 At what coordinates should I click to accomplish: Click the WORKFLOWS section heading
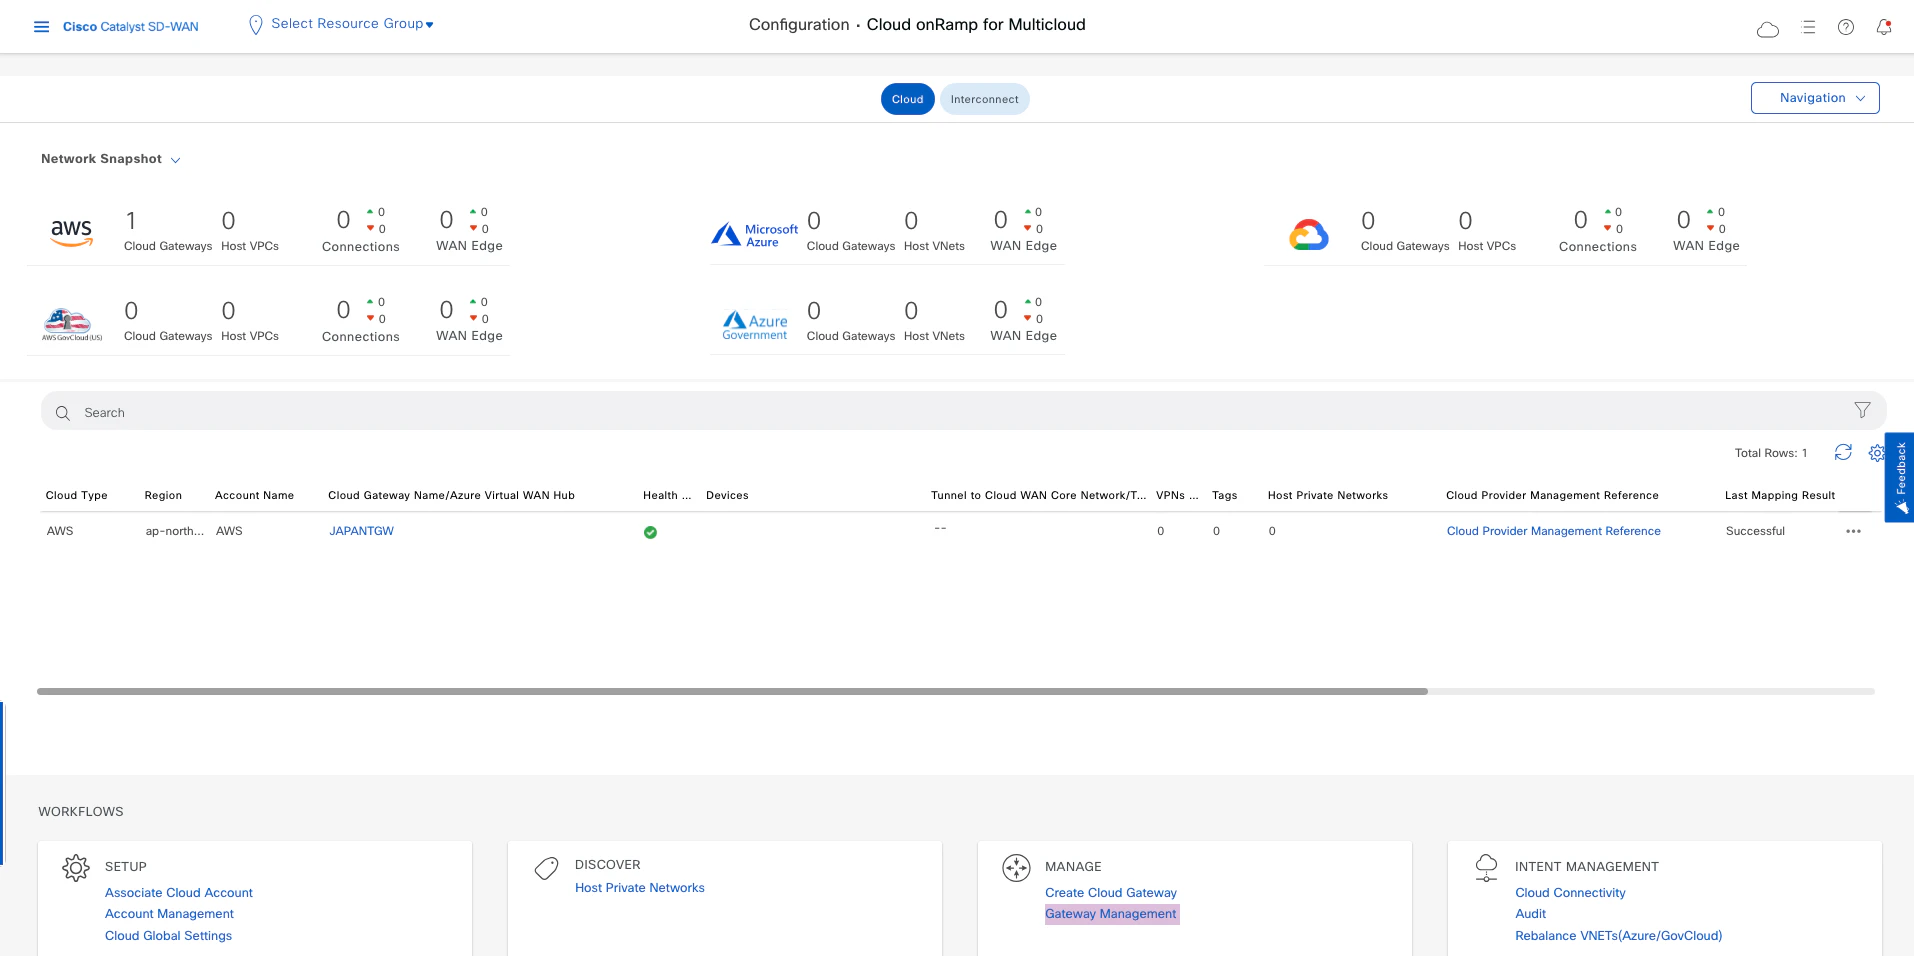(x=81, y=812)
